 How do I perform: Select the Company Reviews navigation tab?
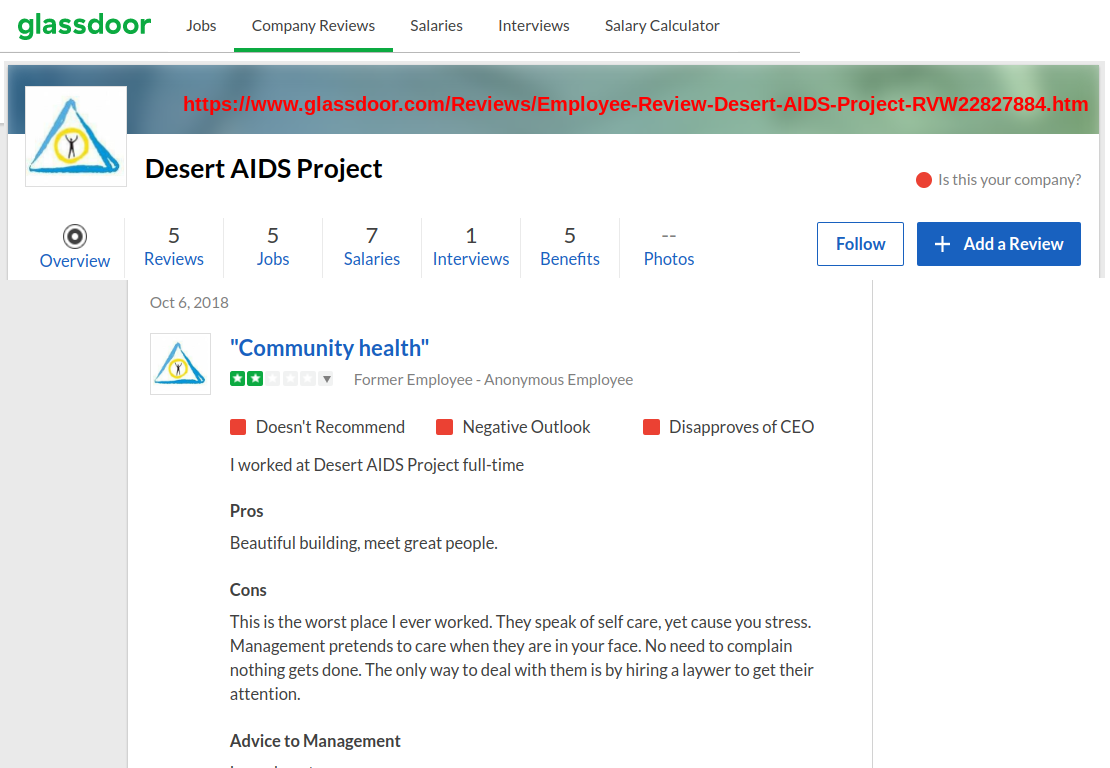pyautogui.click(x=314, y=25)
